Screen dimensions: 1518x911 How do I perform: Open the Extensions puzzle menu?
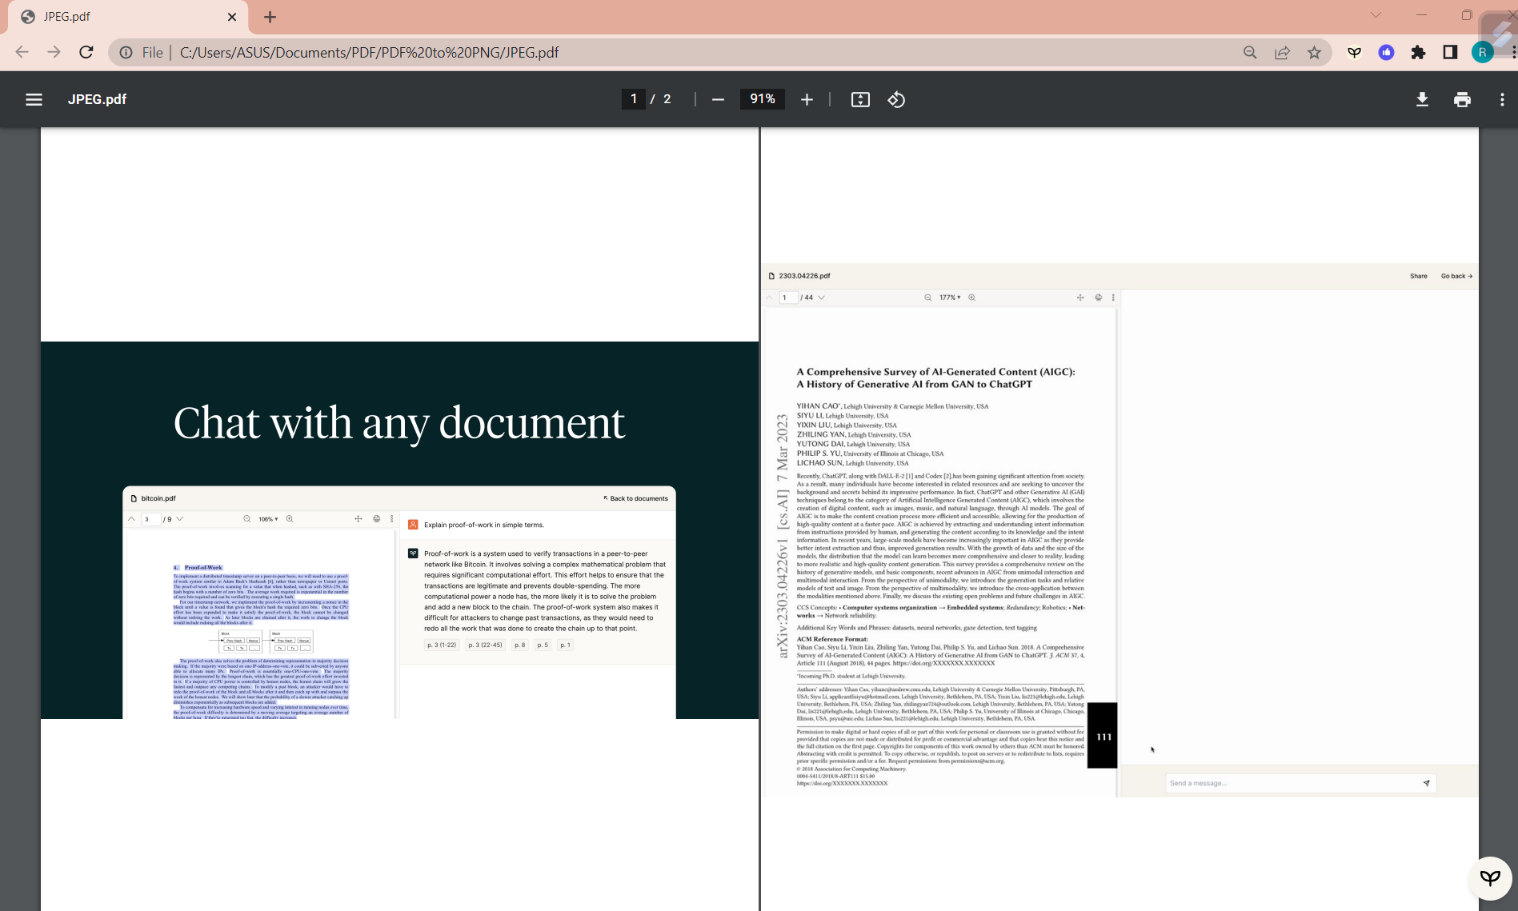pos(1418,52)
